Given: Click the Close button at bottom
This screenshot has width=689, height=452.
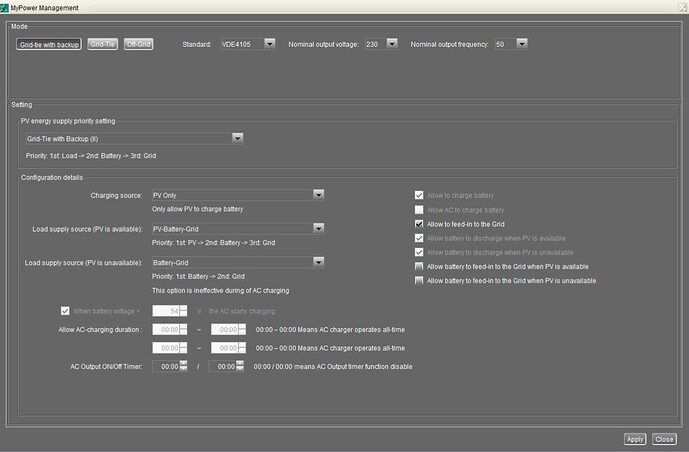Looking at the screenshot, I should [664, 439].
